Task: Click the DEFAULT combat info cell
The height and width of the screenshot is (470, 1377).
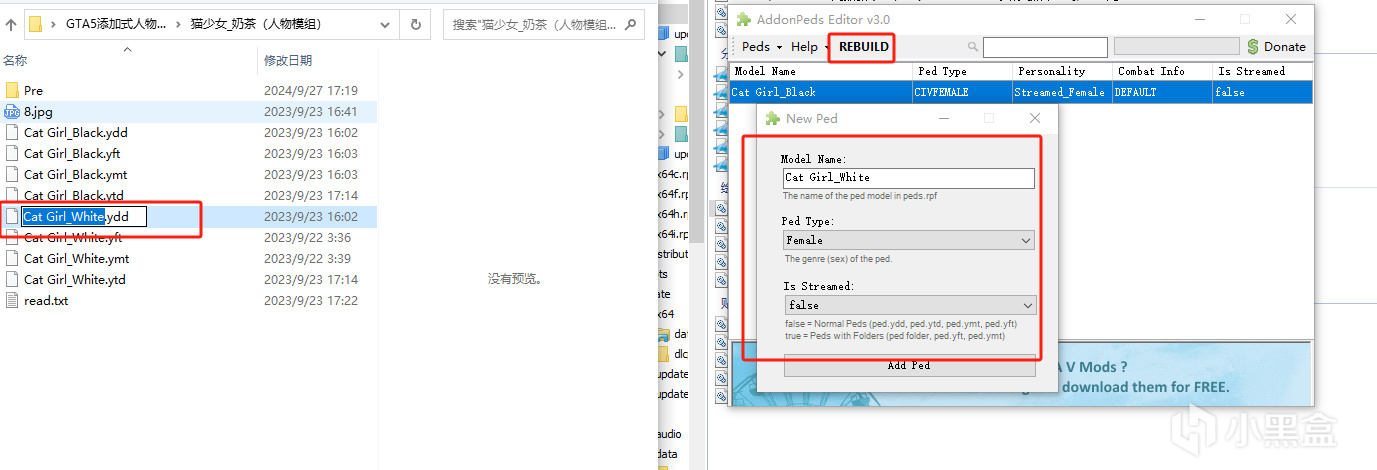Action: click(1162, 92)
